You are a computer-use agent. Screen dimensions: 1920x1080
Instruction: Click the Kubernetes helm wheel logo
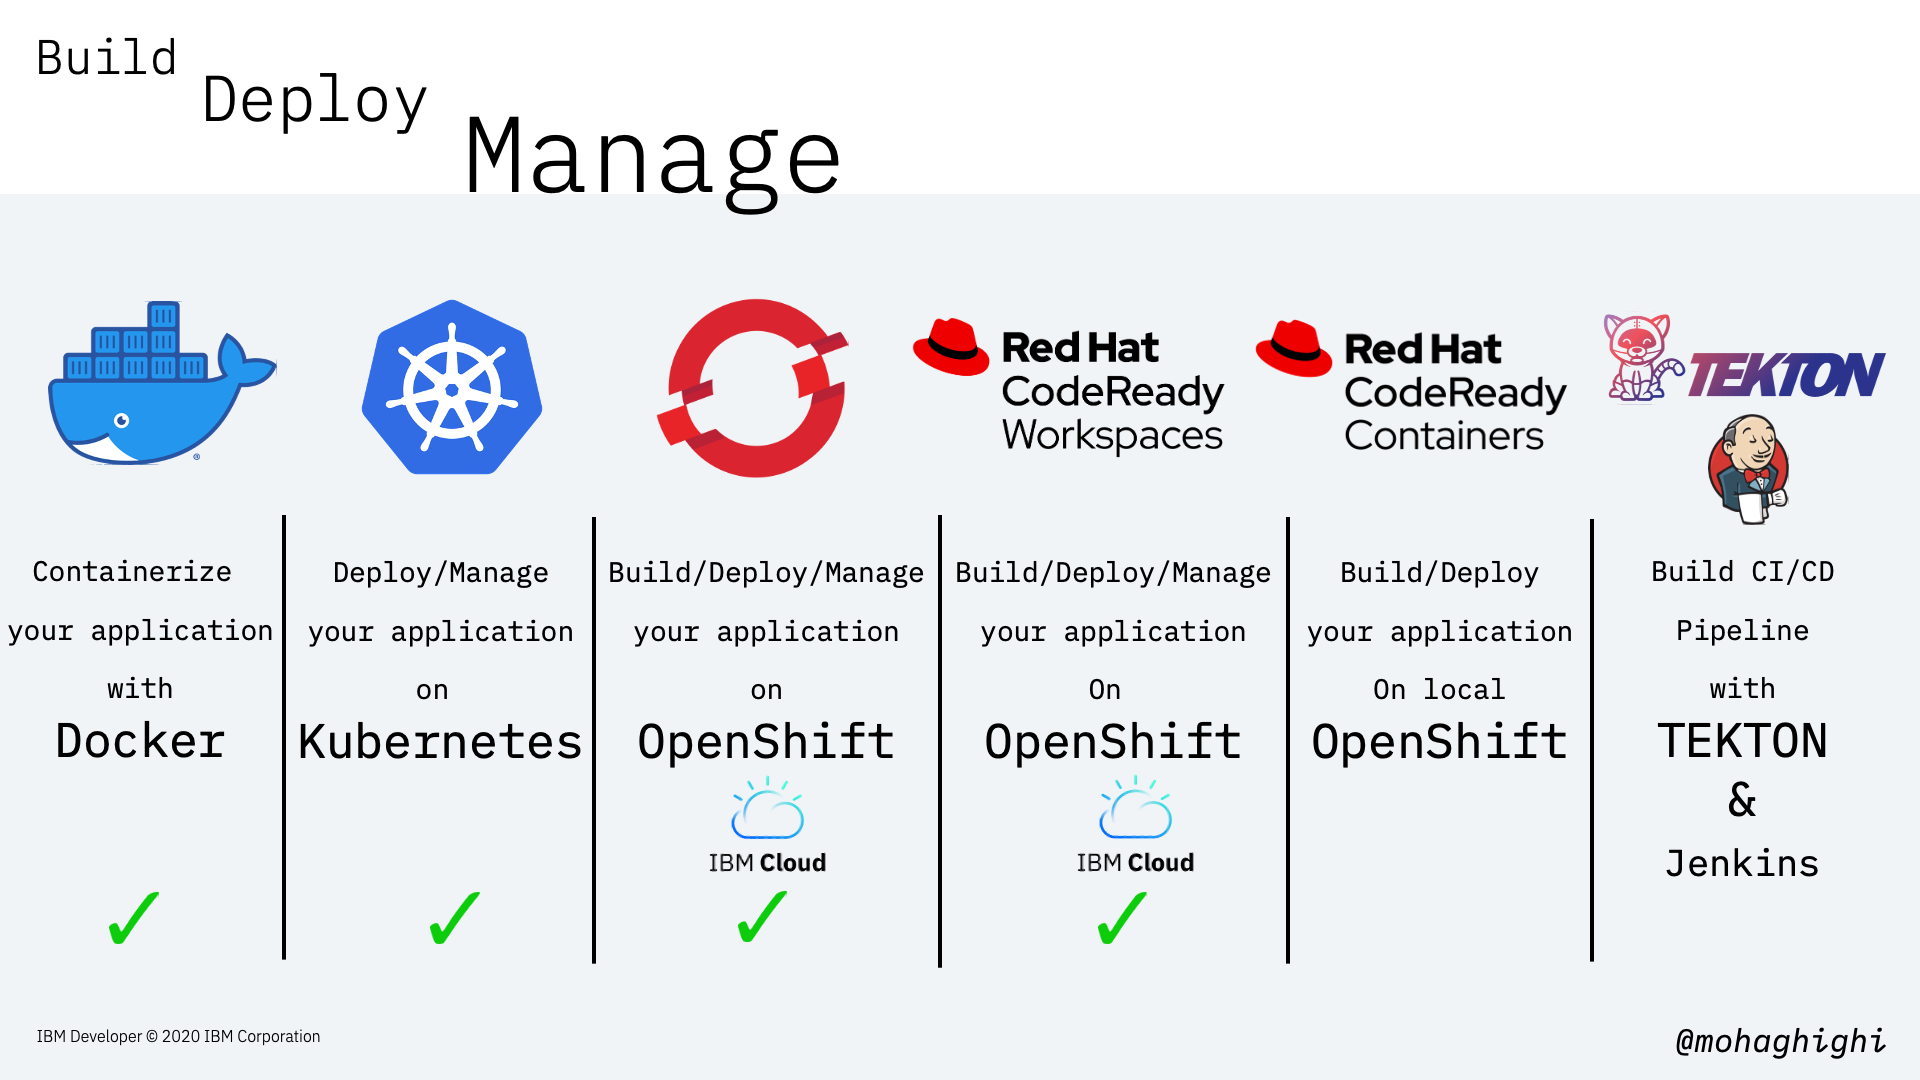tap(452, 387)
